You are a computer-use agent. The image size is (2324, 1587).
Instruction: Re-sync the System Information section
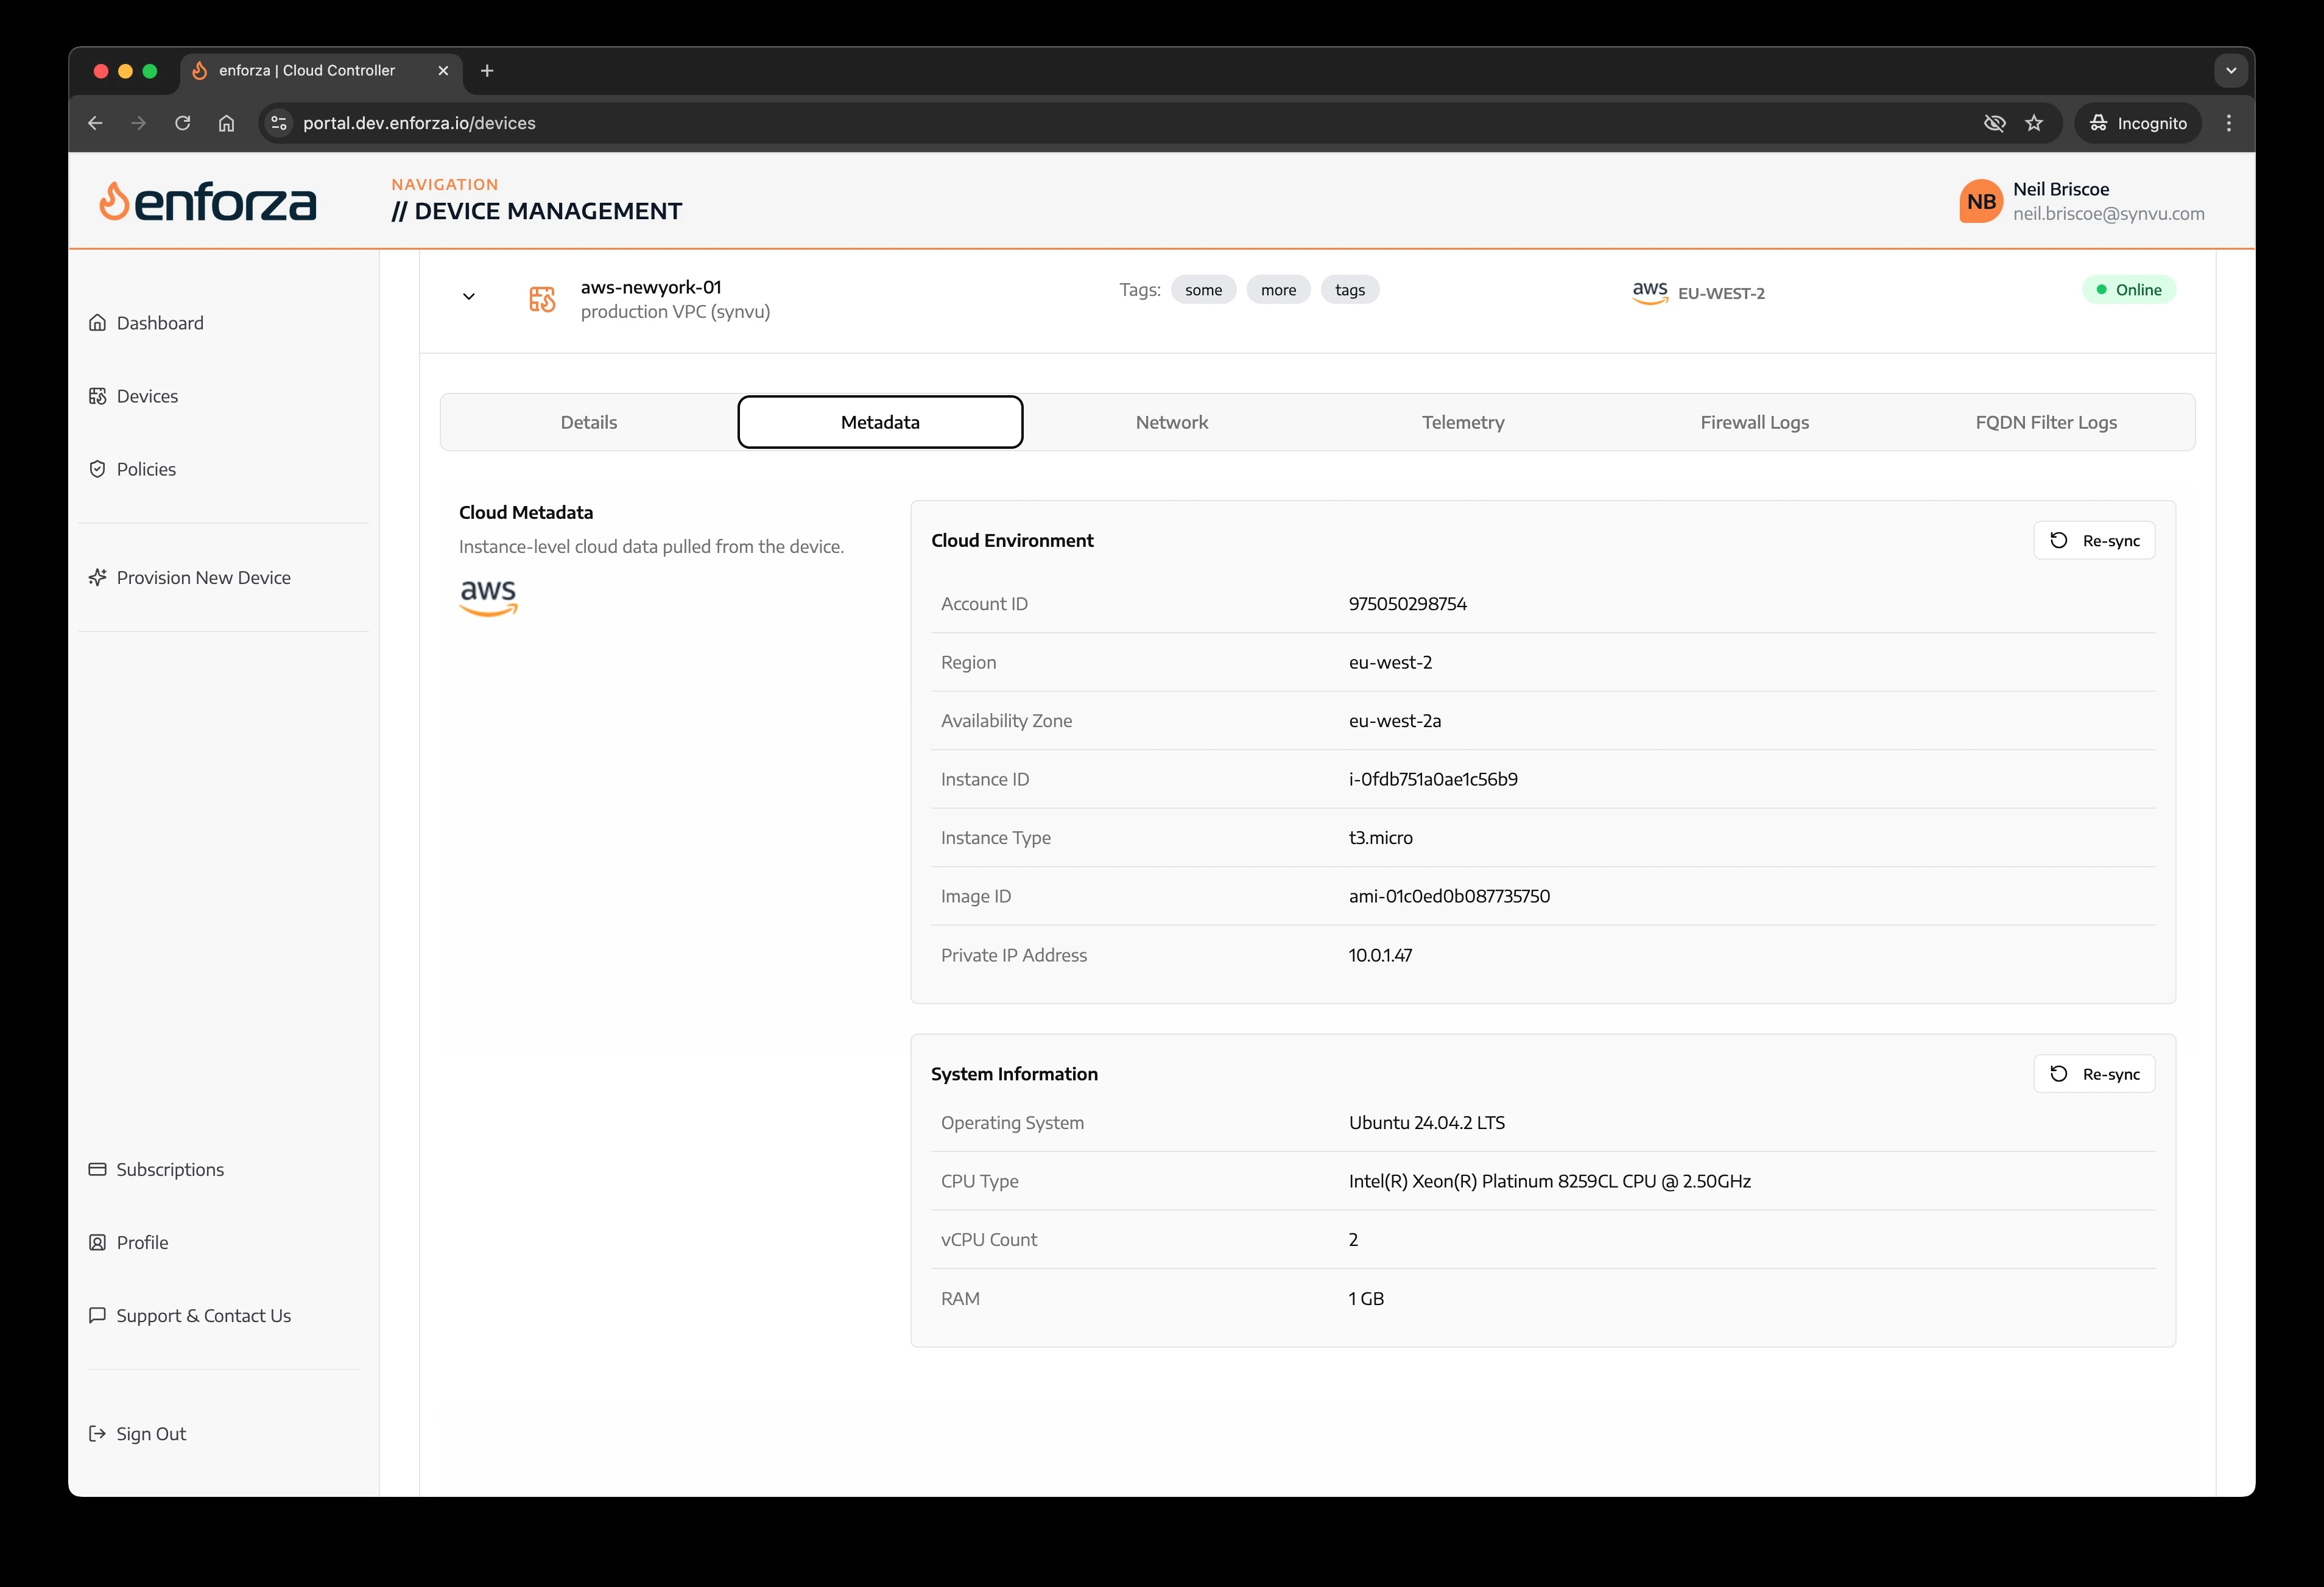pos(2094,1073)
